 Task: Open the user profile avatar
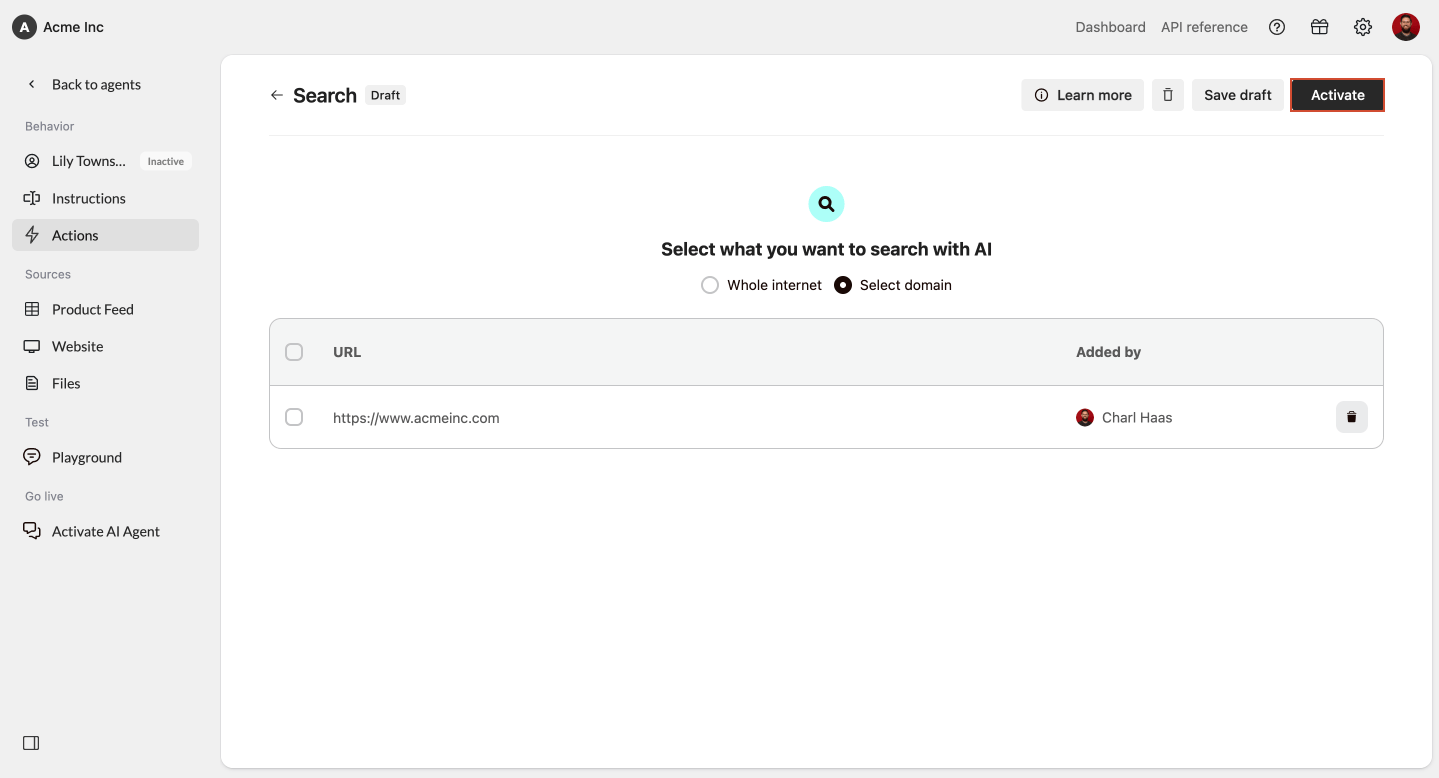tap(1406, 27)
